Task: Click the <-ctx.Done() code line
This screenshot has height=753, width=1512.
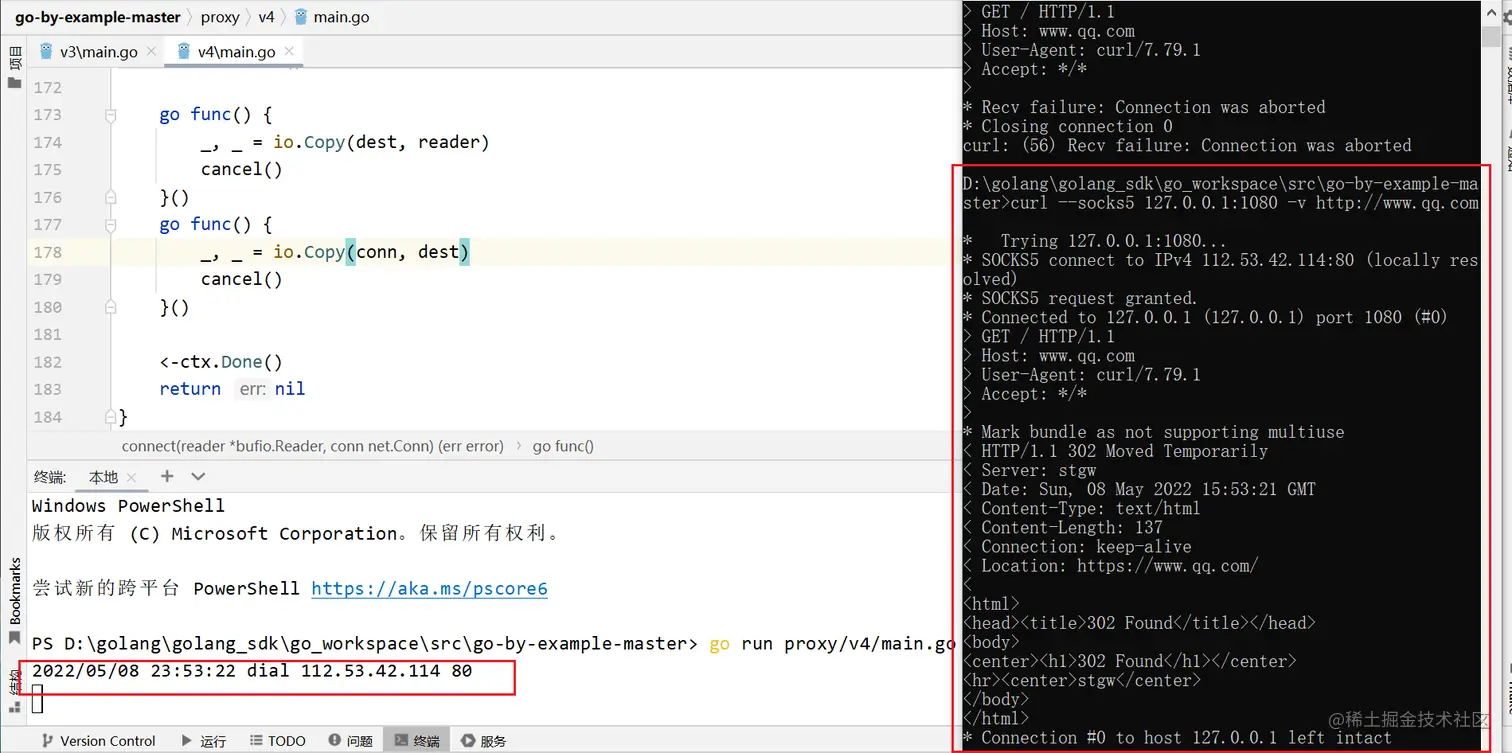Action: pyautogui.click(x=222, y=362)
